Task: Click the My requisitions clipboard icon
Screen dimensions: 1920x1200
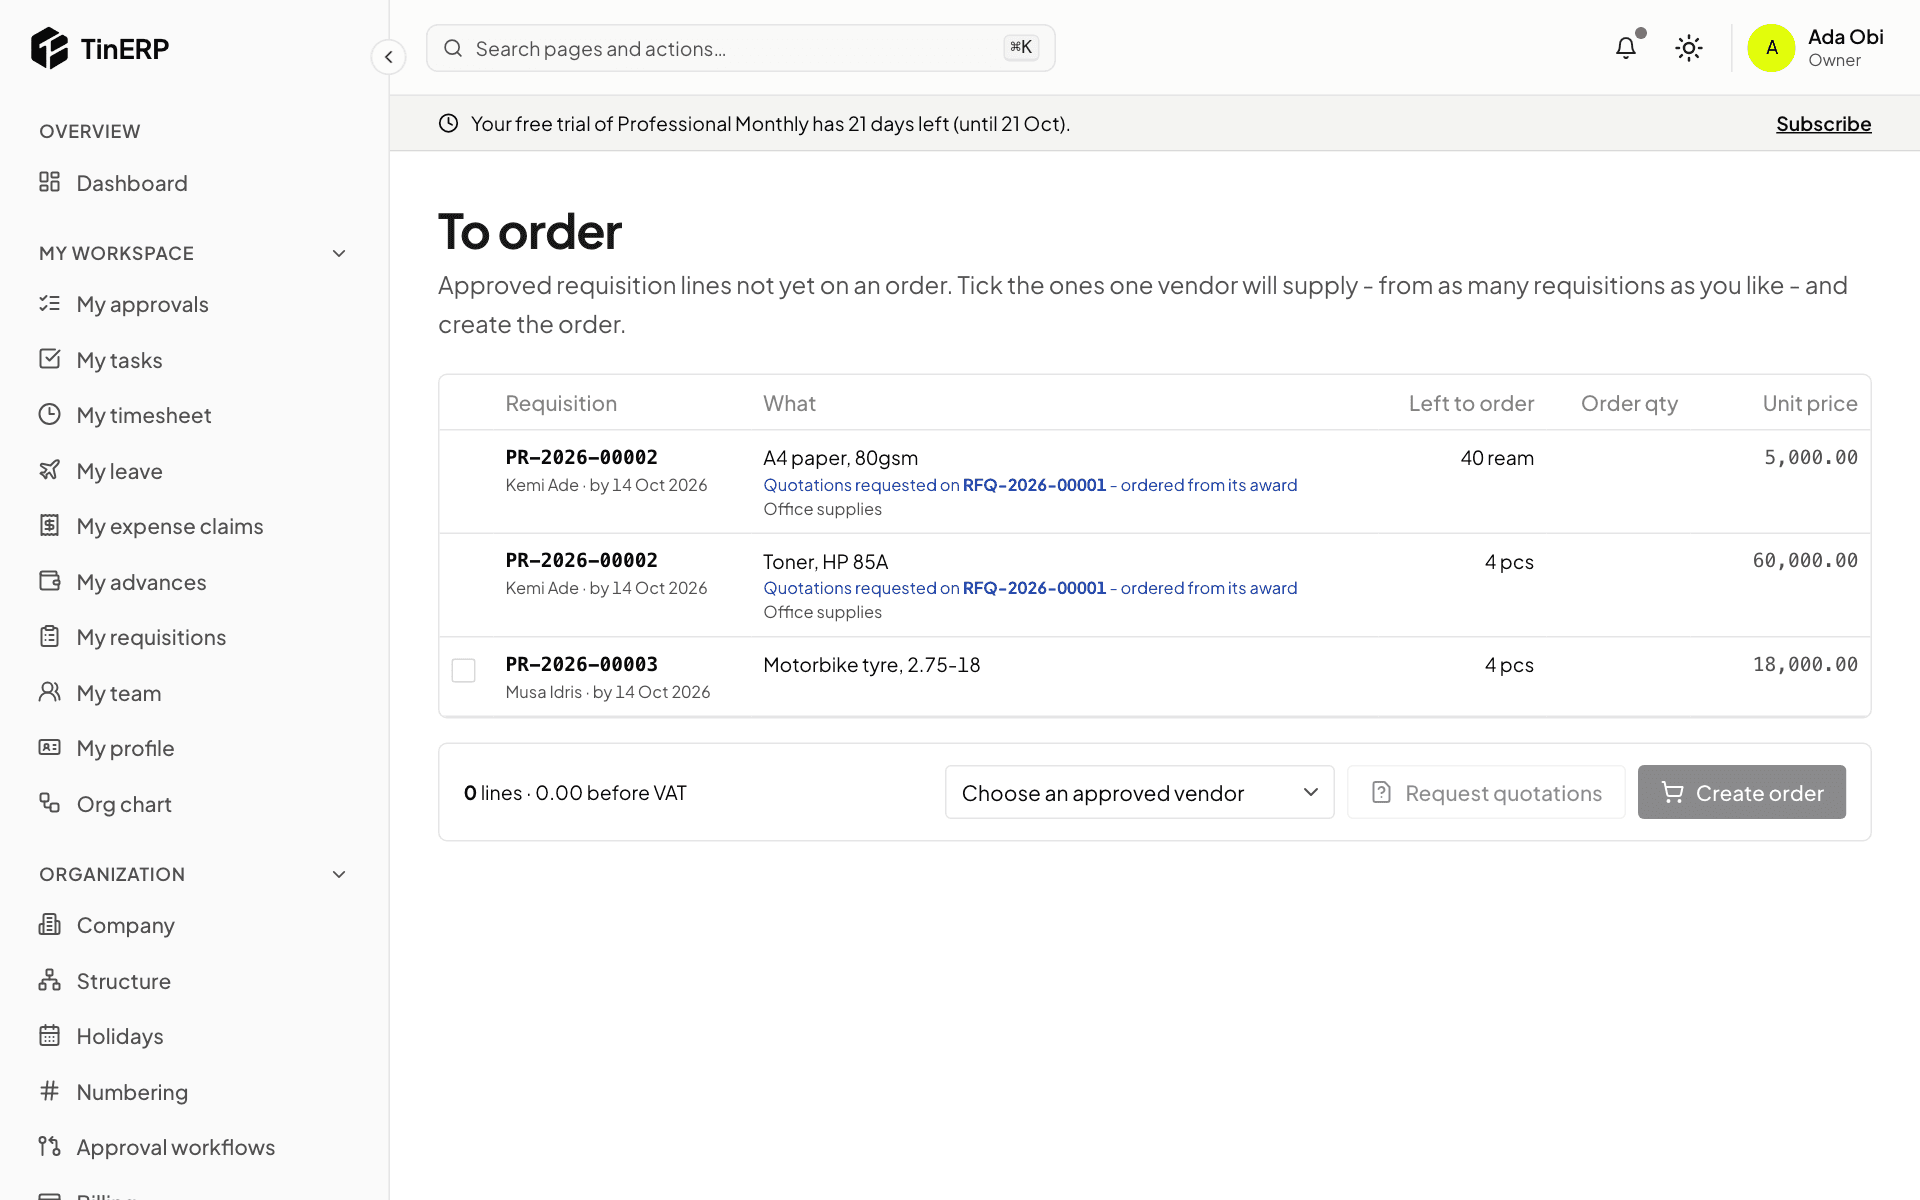Action: [x=49, y=636]
